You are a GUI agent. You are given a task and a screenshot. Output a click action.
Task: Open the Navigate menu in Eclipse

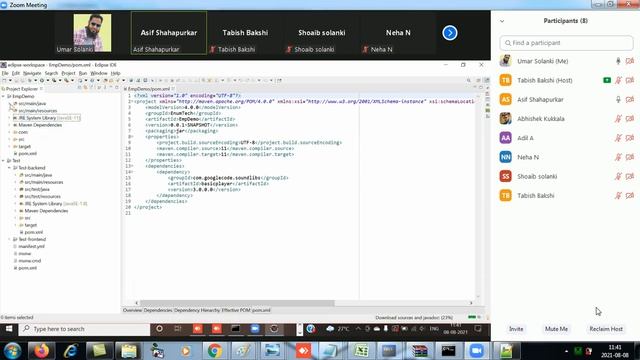tap(32, 73)
